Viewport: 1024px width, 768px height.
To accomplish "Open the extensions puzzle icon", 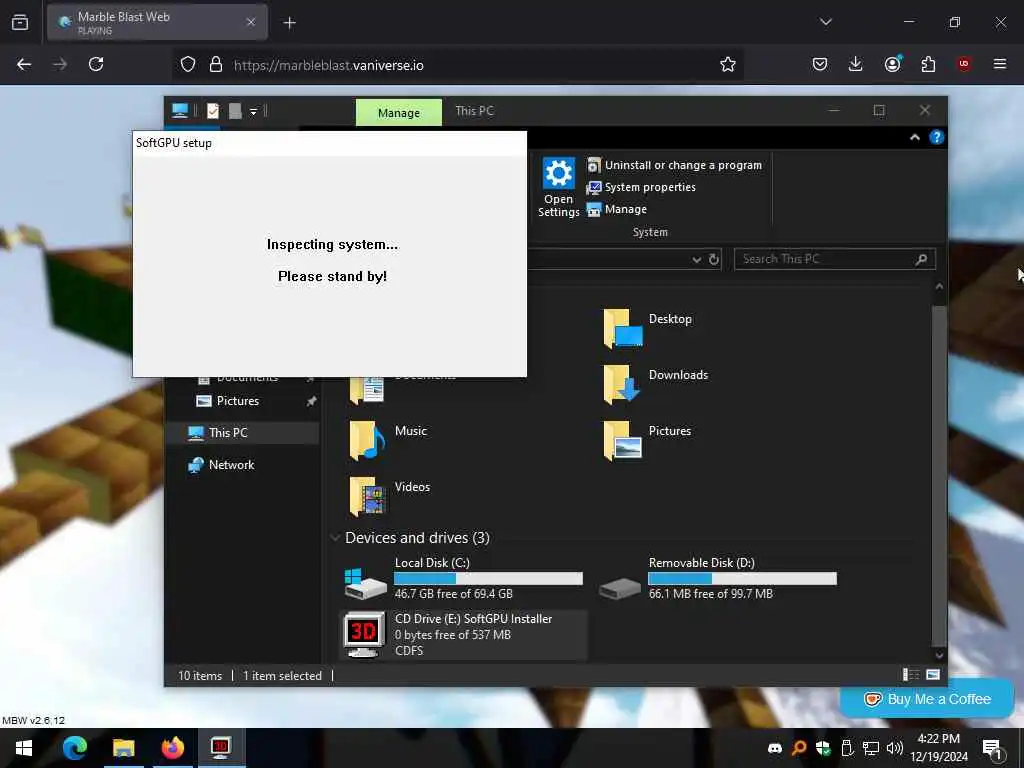I will coord(928,64).
